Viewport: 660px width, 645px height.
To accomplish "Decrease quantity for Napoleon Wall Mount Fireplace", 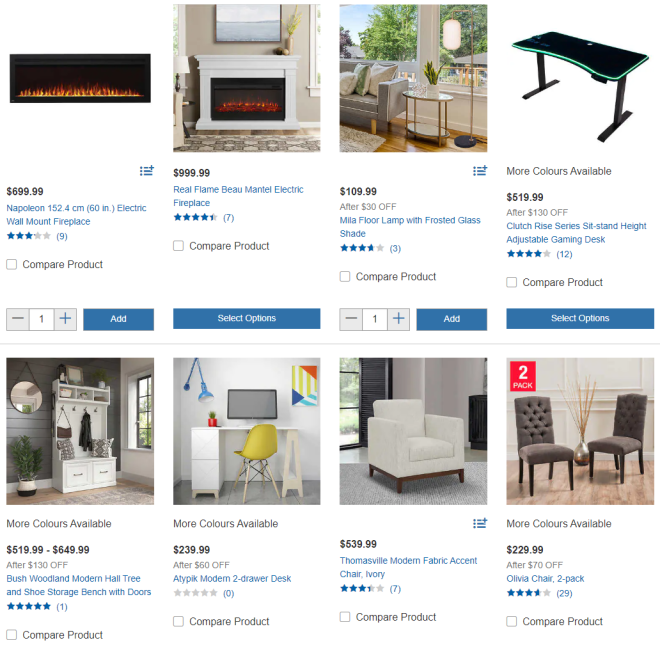I will click(x=18, y=319).
